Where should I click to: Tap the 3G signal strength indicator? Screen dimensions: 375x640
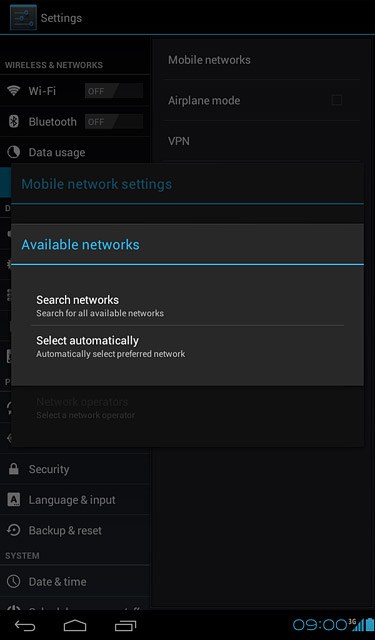[357, 624]
